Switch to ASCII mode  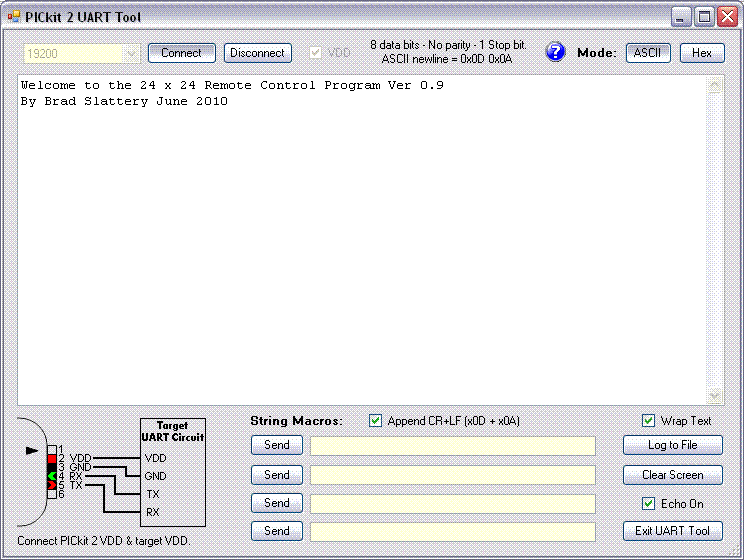pos(648,53)
